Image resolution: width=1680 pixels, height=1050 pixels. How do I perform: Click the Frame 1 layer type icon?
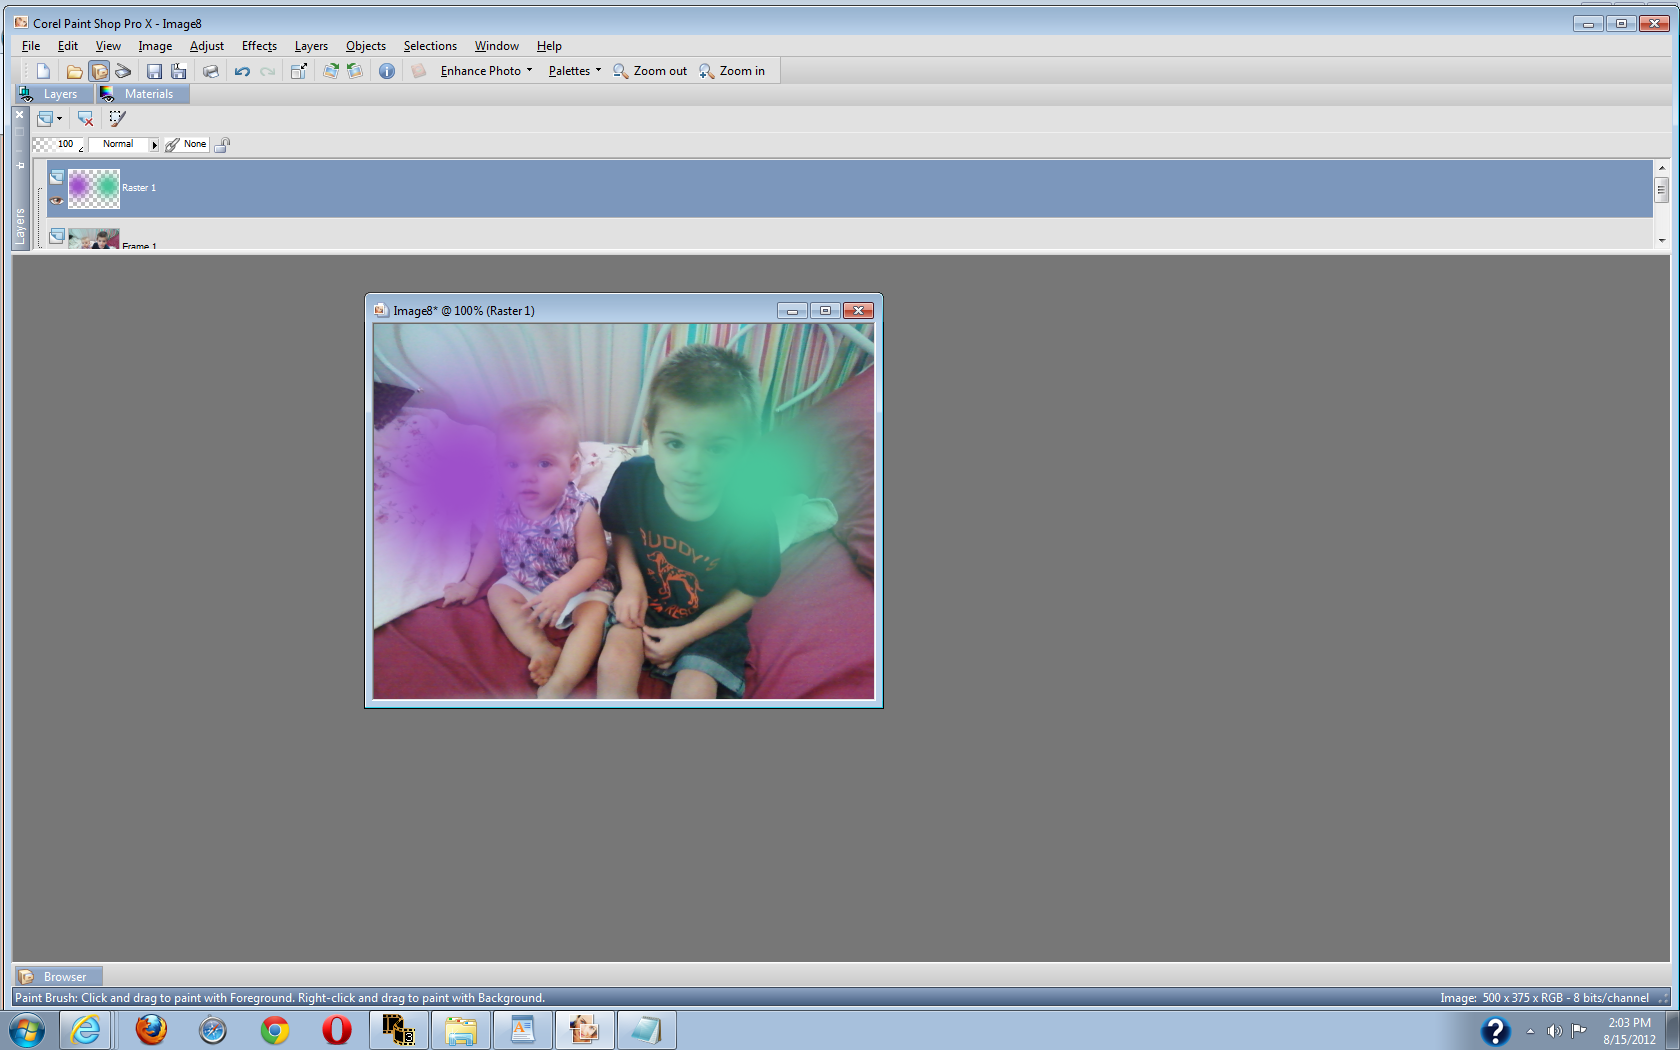[57, 236]
